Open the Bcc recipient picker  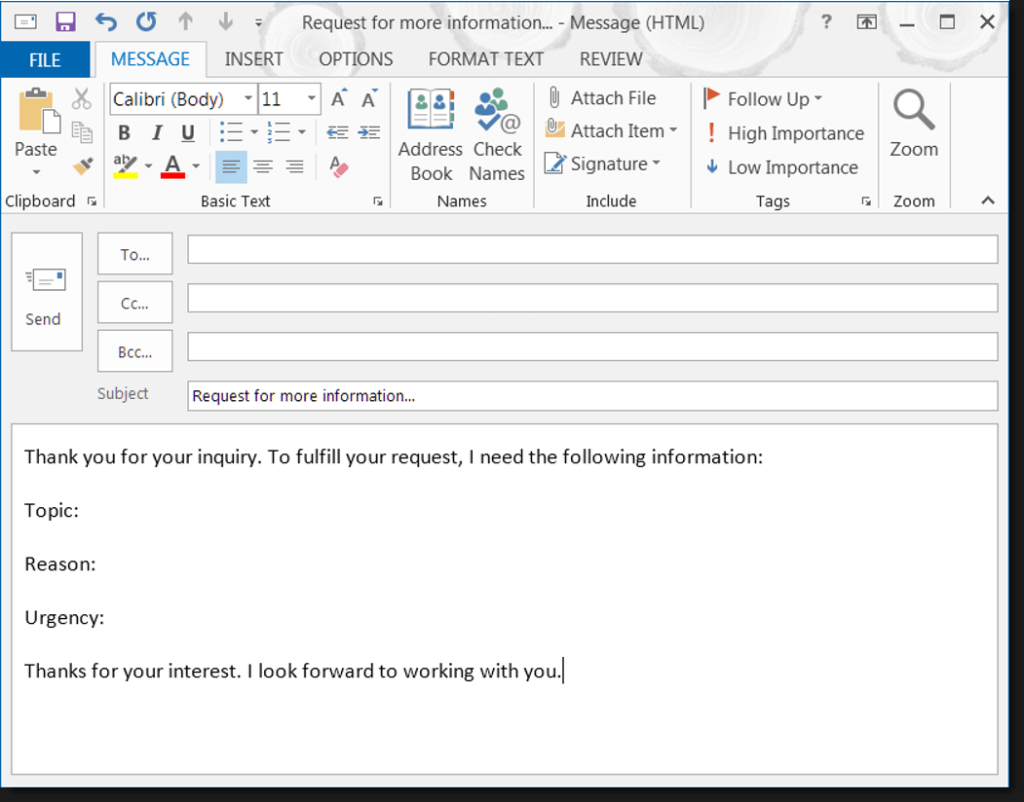[x=134, y=351]
